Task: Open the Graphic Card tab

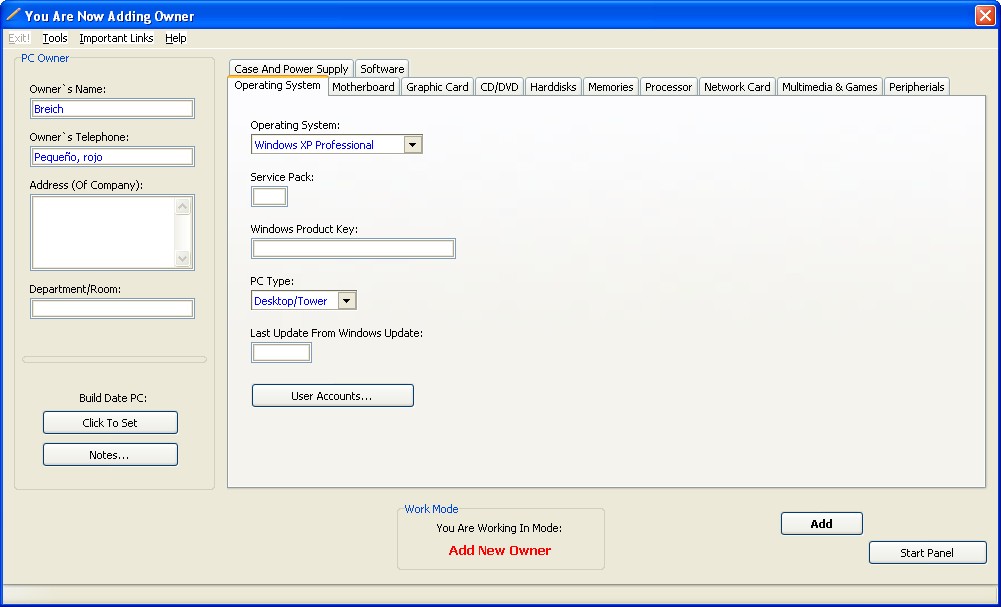Action: pos(437,87)
